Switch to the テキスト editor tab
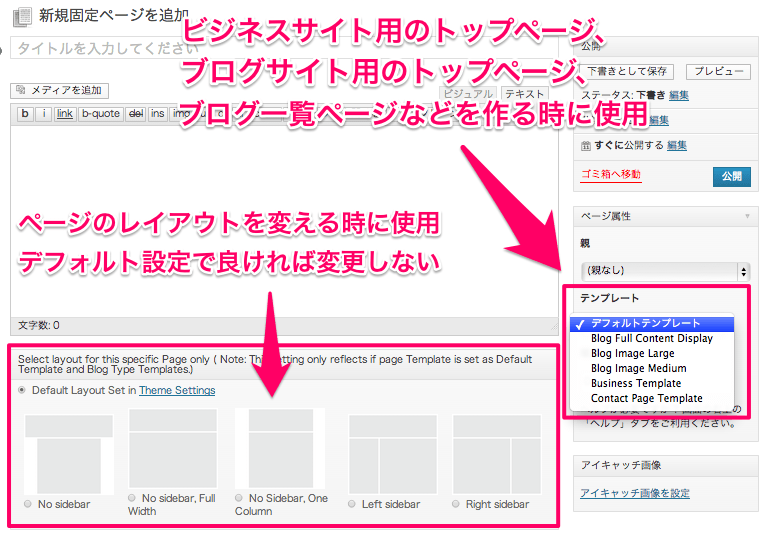 tap(524, 94)
